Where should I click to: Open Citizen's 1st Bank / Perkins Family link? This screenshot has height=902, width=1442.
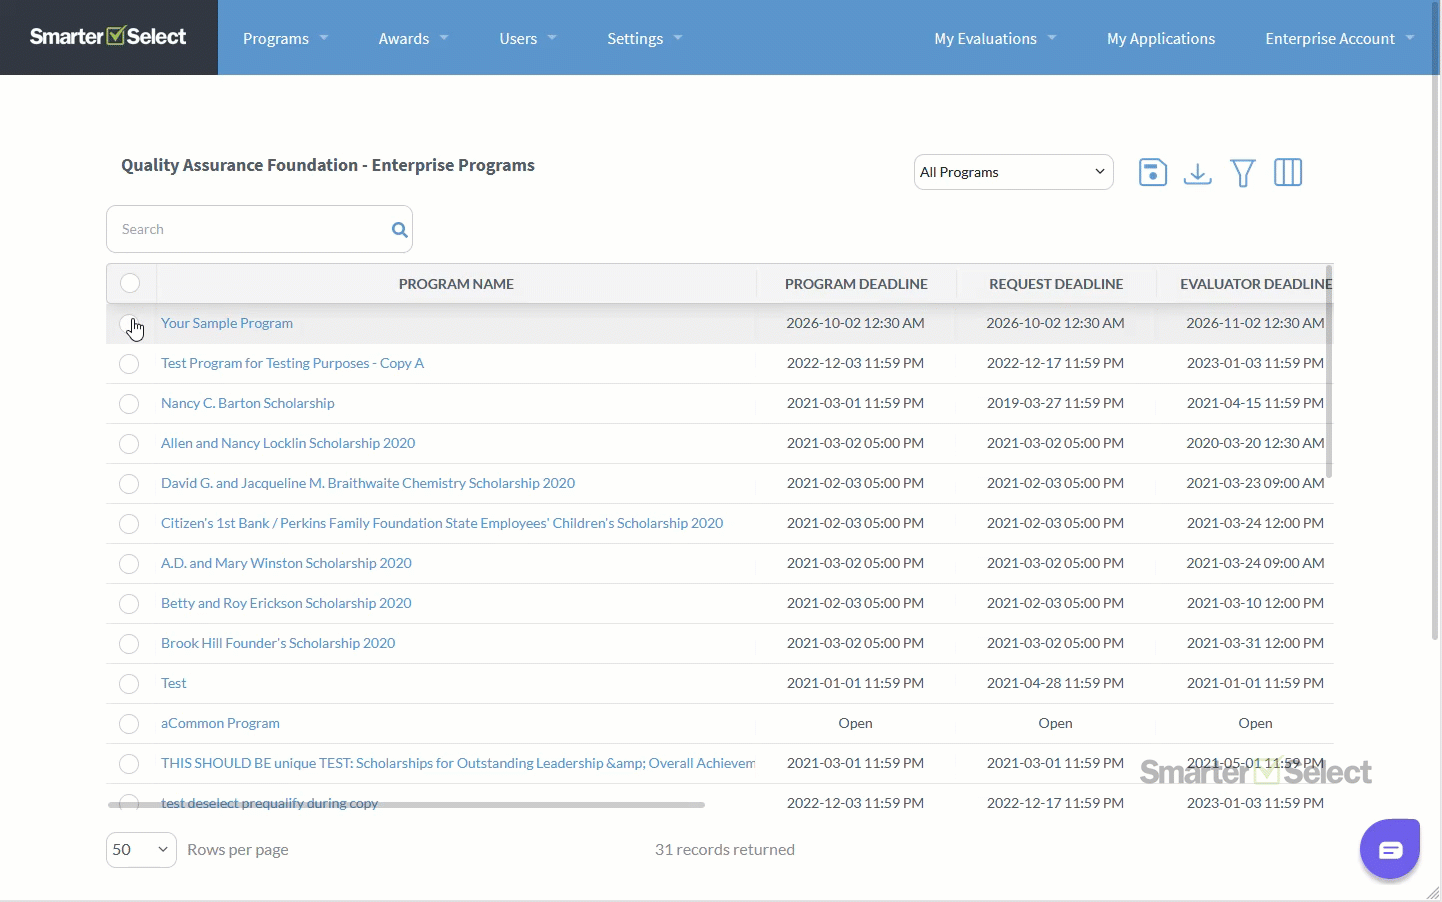pyautogui.click(x=442, y=523)
